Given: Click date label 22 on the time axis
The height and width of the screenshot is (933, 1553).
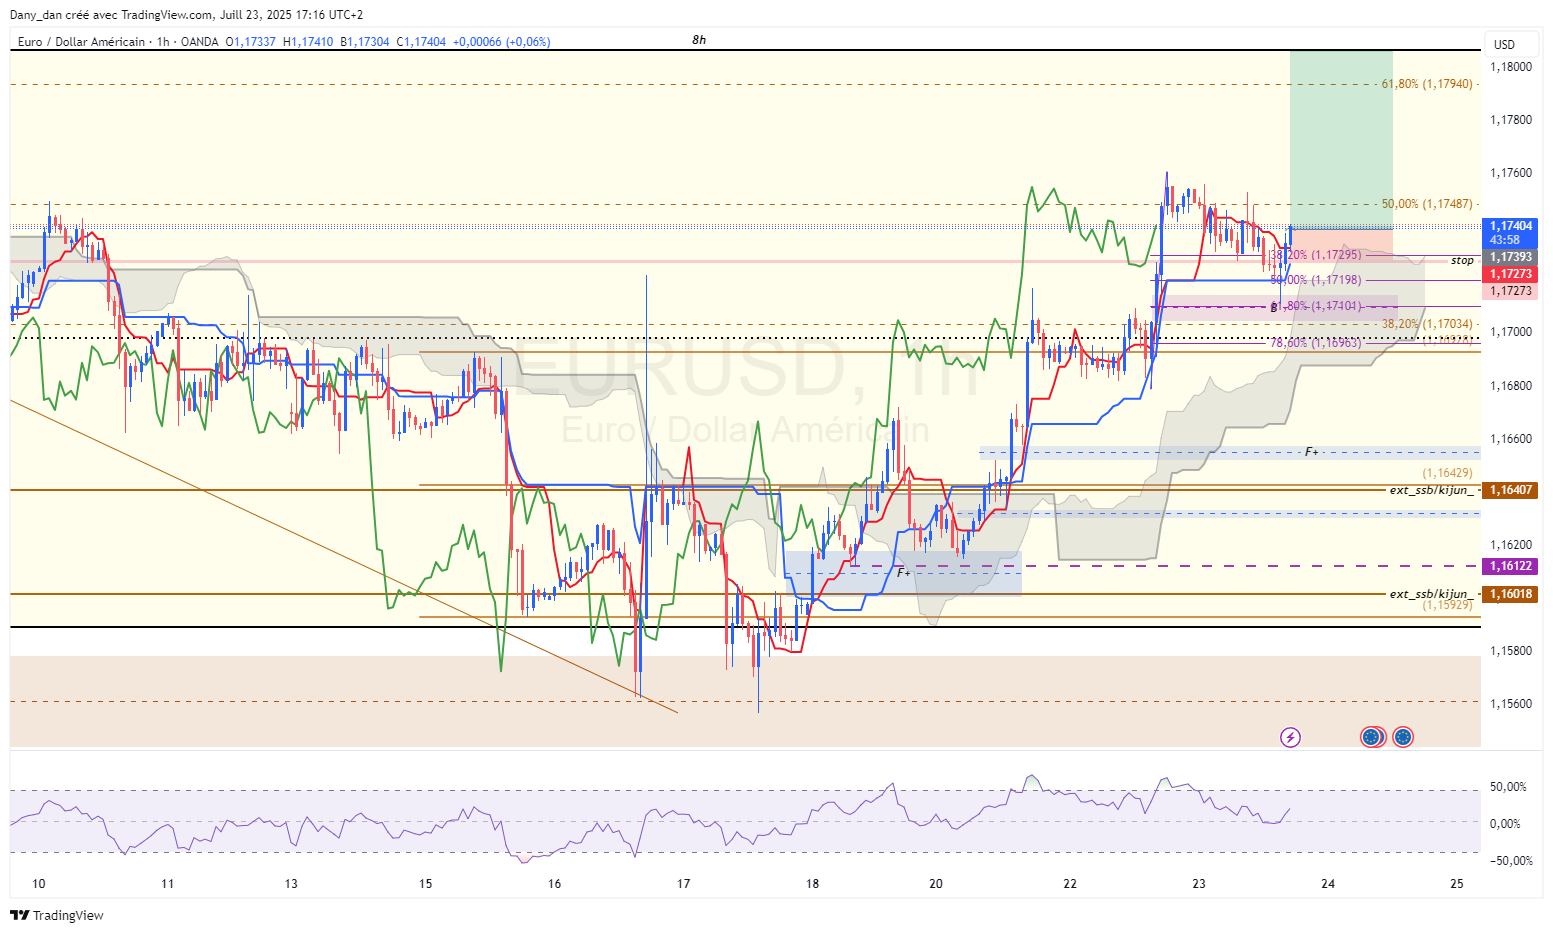Looking at the screenshot, I should tap(1071, 884).
